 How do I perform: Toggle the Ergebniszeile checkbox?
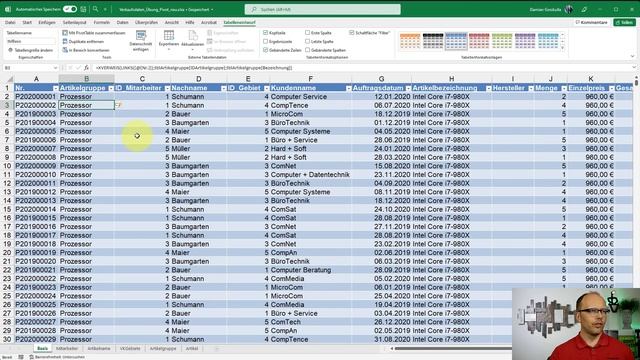click(x=265, y=42)
